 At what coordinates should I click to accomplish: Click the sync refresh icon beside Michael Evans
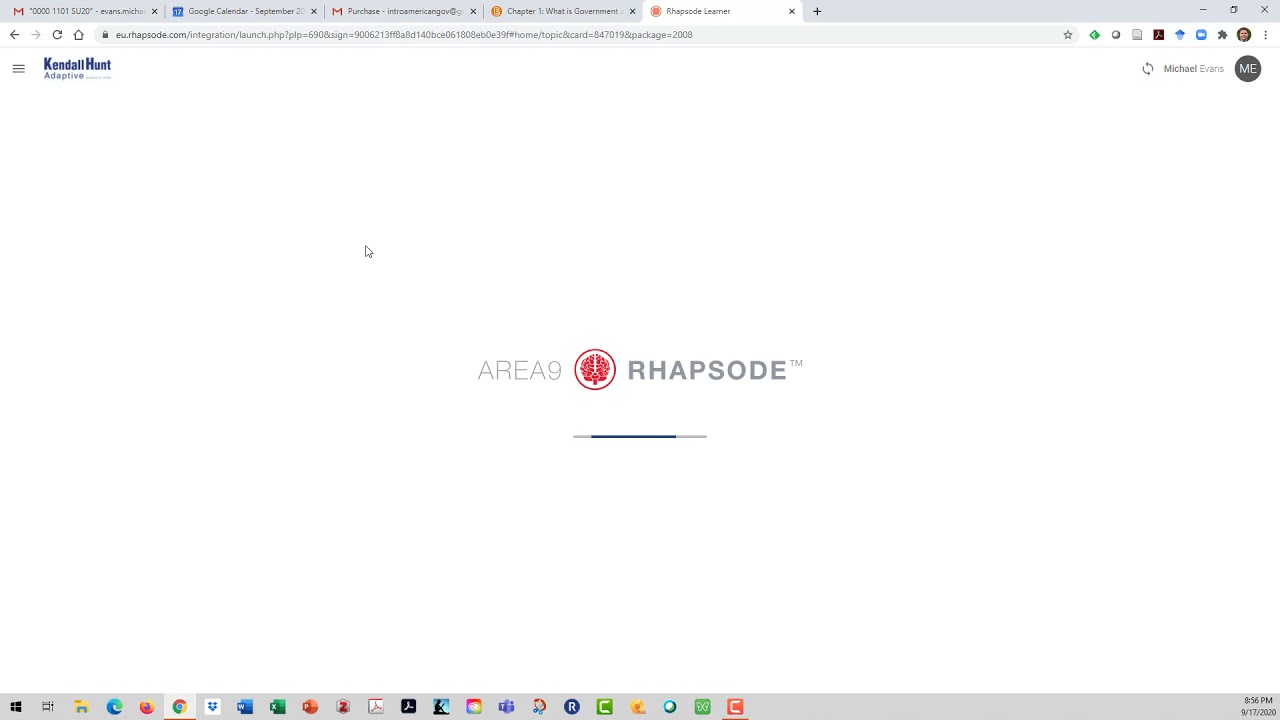click(x=1148, y=69)
